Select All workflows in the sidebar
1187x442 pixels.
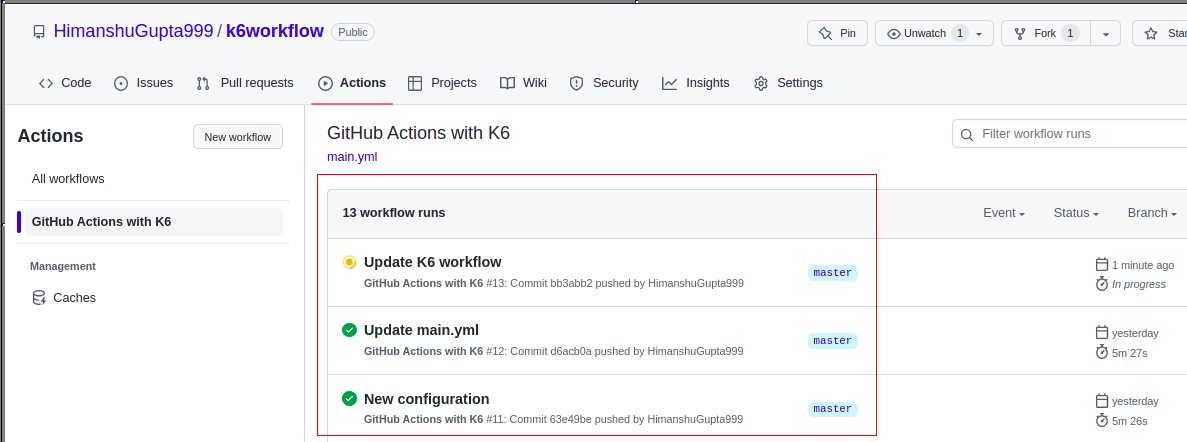[68, 179]
